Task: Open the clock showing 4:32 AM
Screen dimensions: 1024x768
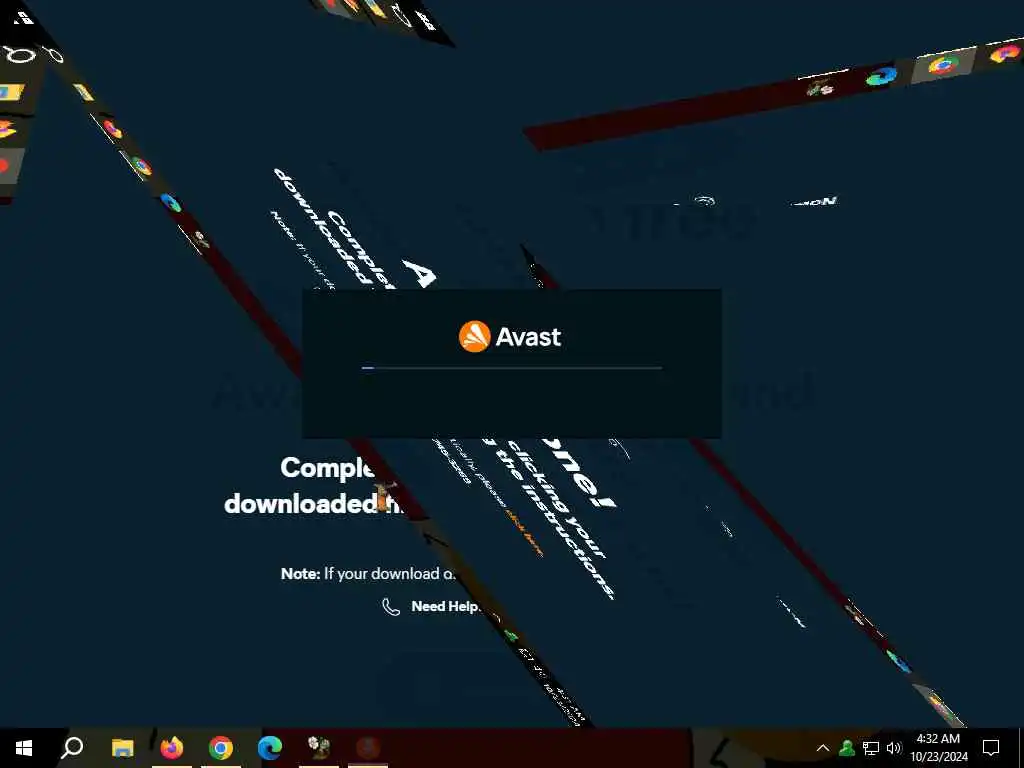Action: 938,748
